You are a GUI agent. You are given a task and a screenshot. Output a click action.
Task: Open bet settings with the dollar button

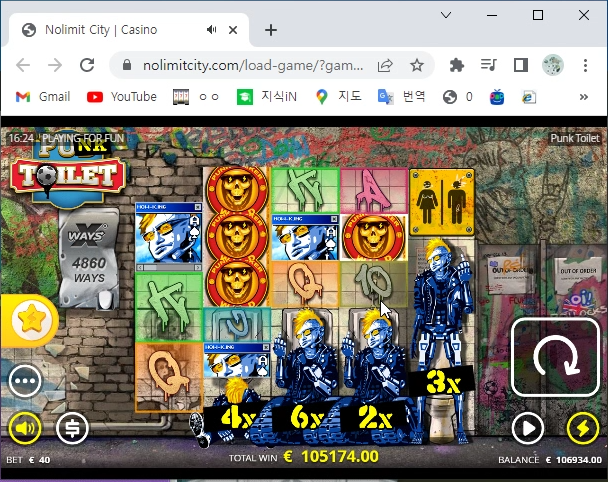(72, 428)
